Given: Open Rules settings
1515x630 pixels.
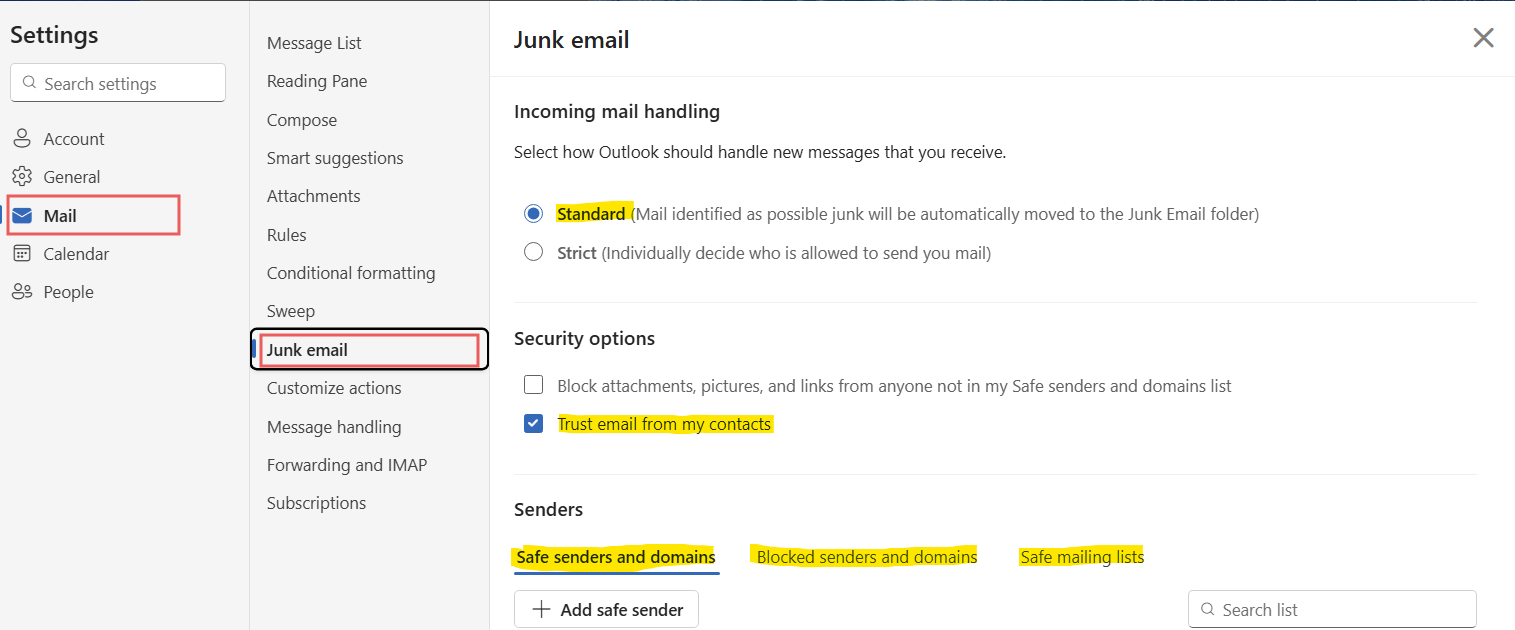Looking at the screenshot, I should click(287, 235).
